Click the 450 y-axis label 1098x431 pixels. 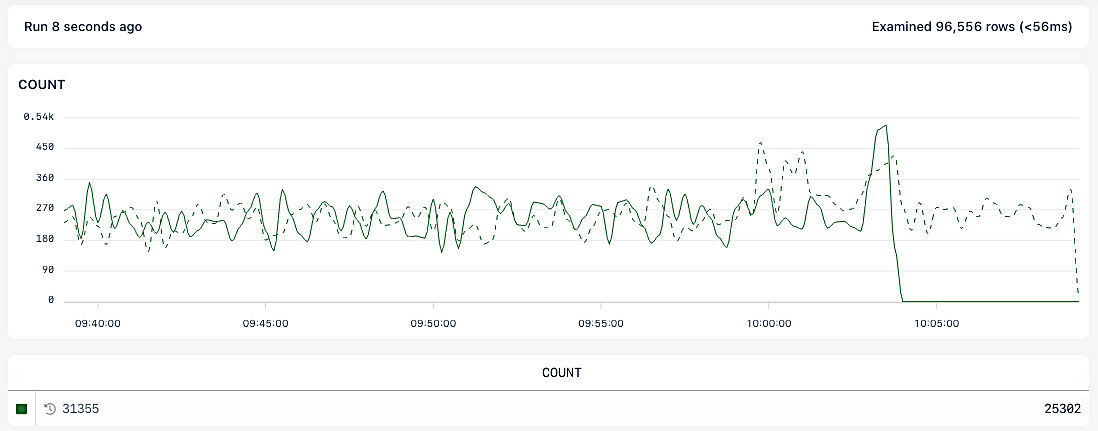(x=46, y=148)
